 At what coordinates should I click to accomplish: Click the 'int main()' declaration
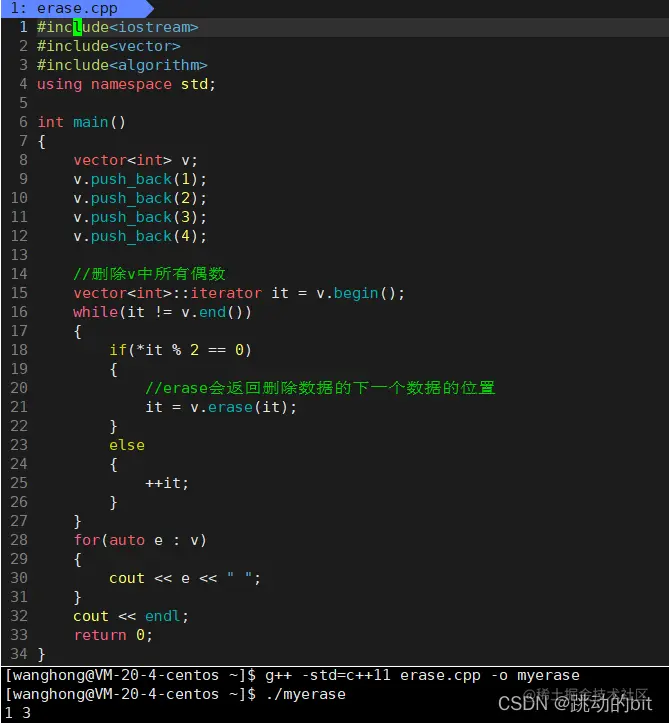81,122
